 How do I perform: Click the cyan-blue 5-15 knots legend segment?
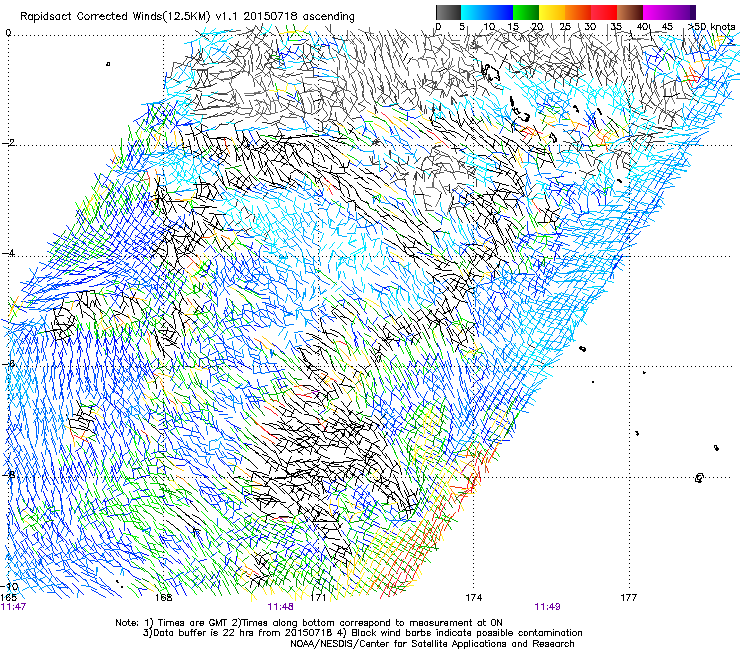click(x=487, y=12)
